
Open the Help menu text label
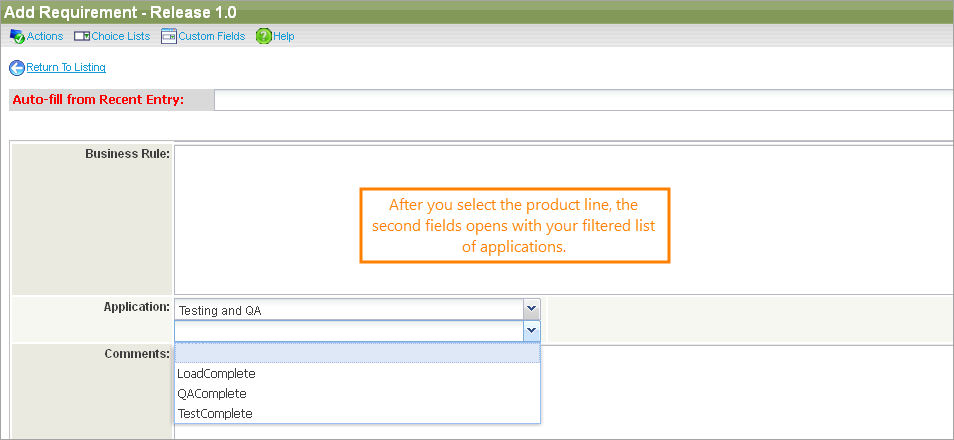coord(284,36)
